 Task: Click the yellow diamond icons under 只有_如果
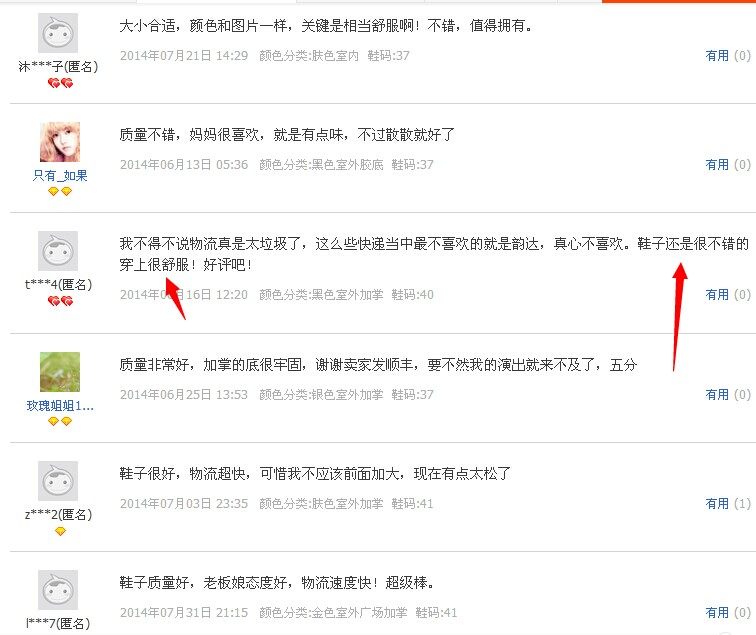point(60,191)
